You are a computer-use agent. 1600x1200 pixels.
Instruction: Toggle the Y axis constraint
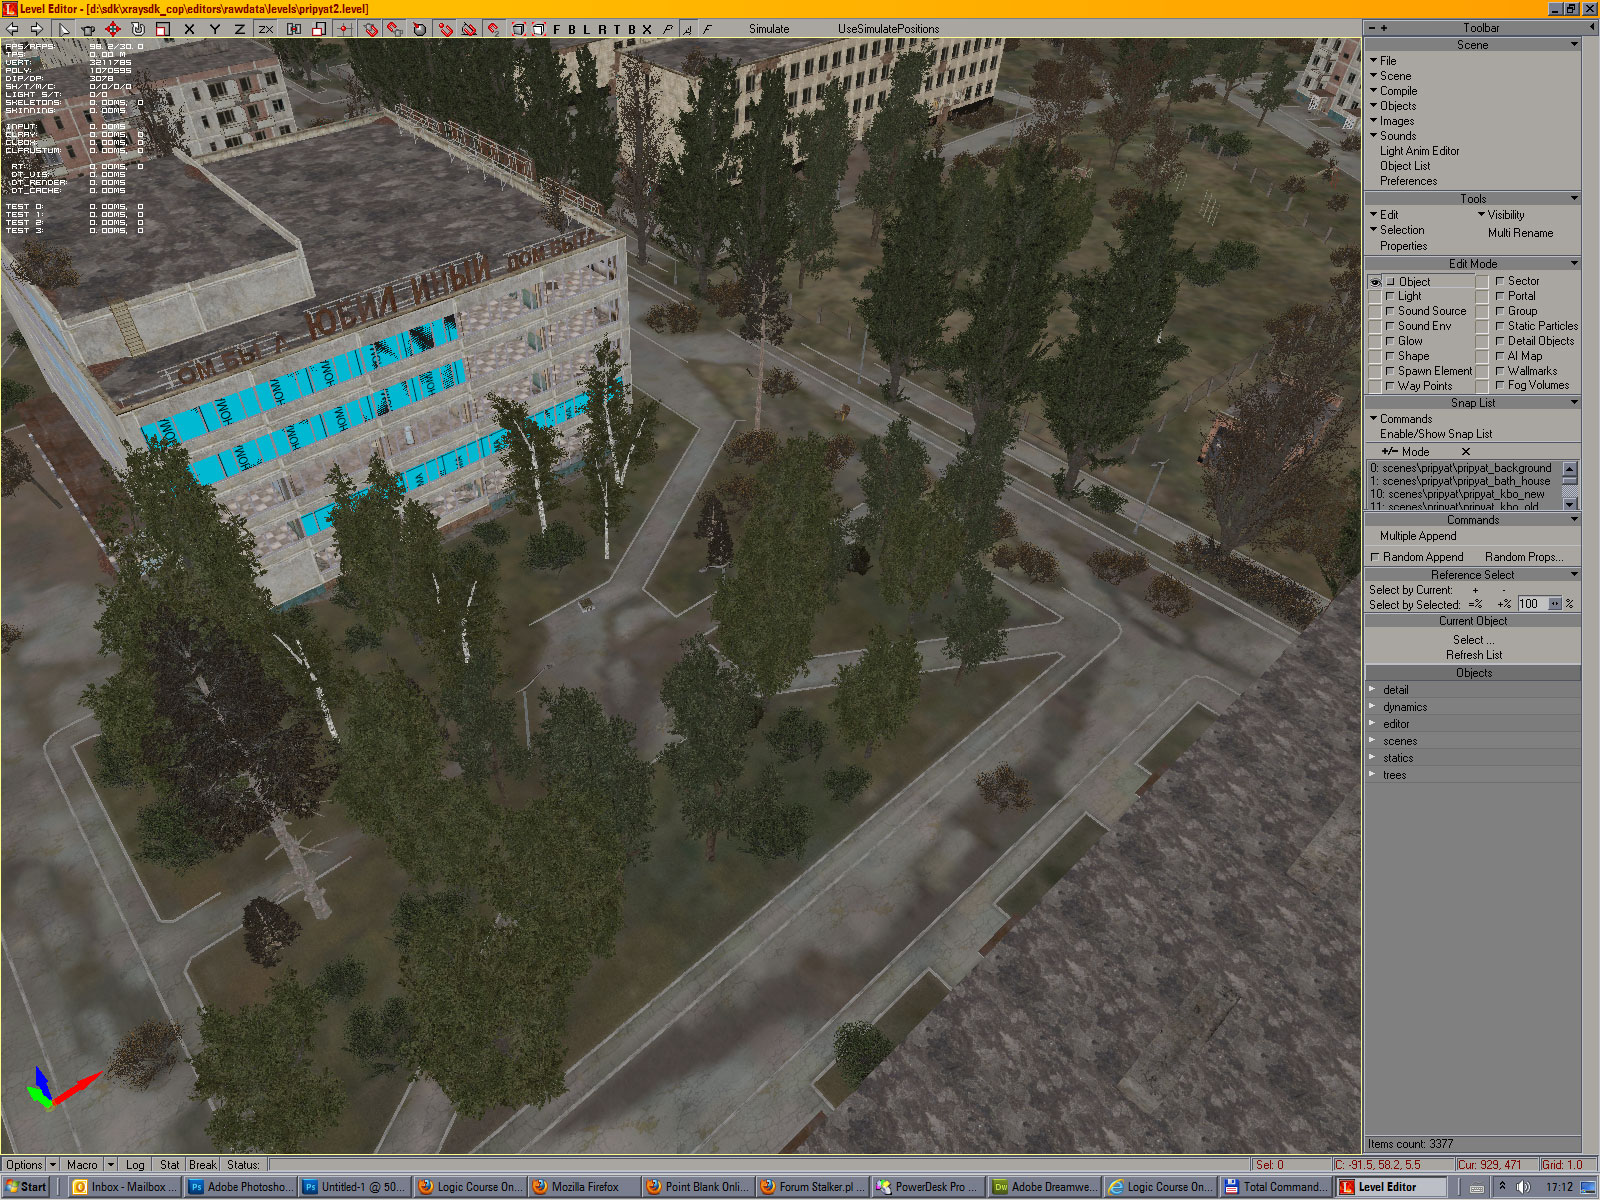(x=214, y=29)
